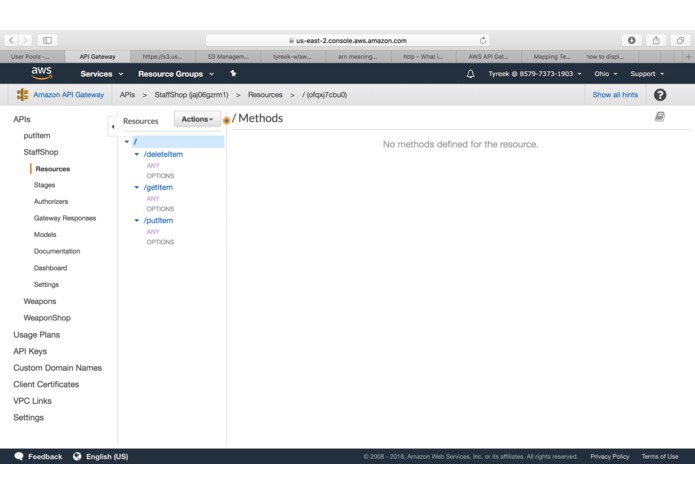Collapse the root / resource tree arrow
Viewport: 695px width, 494px height.
(x=127, y=142)
